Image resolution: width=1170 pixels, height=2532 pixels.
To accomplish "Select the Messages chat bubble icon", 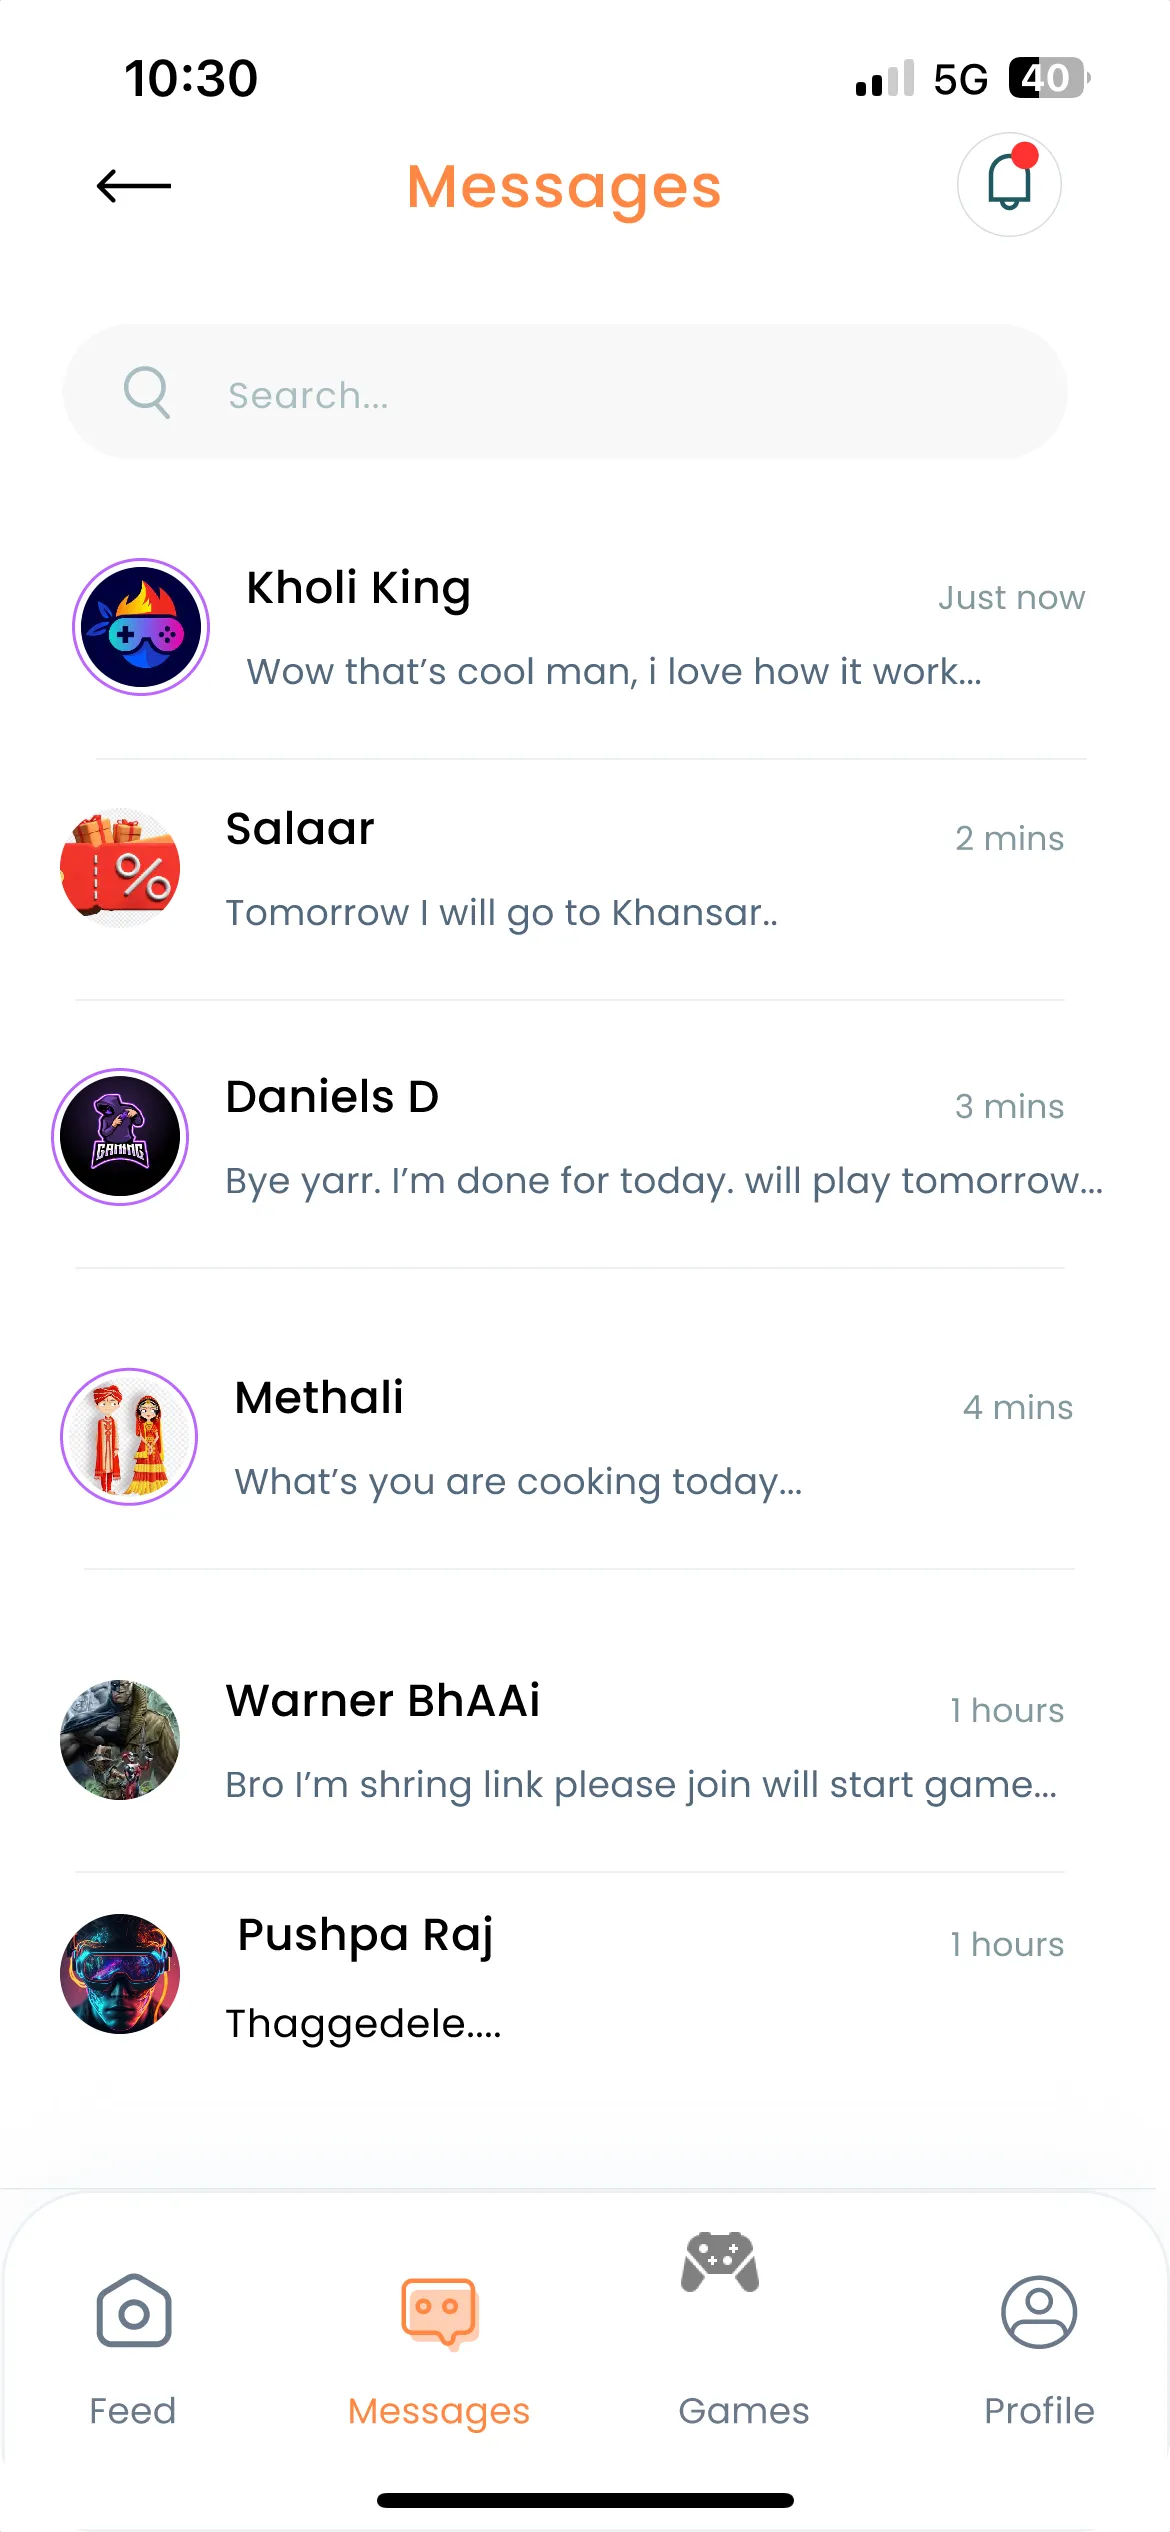I will point(439,2313).
